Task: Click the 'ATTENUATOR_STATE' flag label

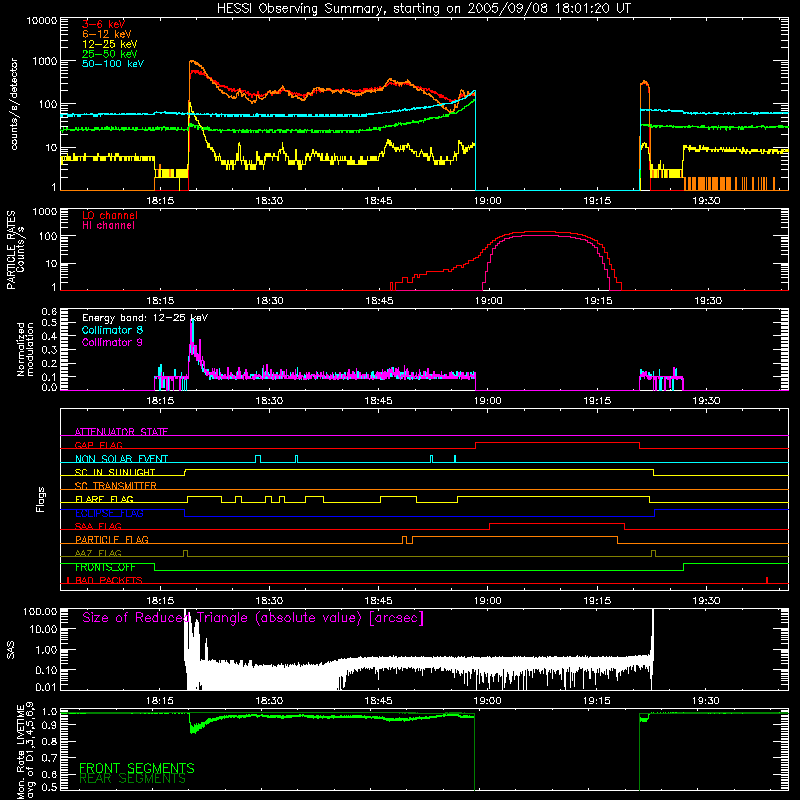Action: tap(121, 432)
